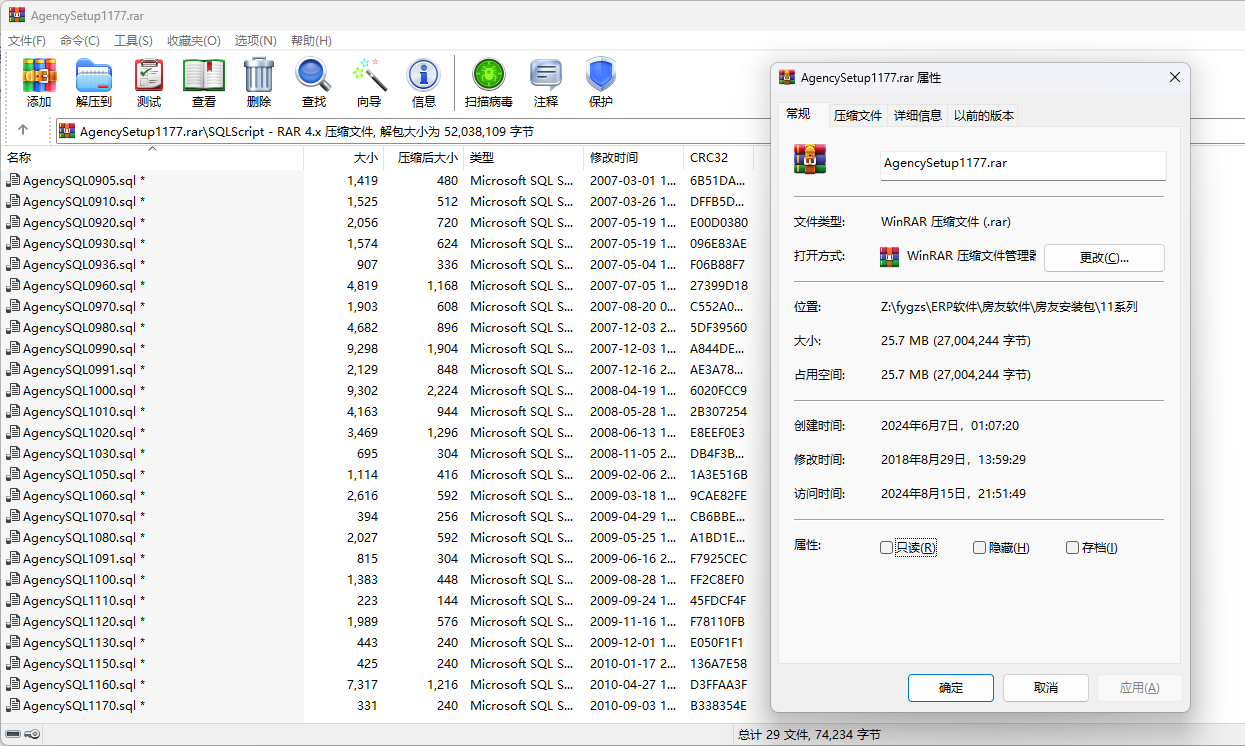Switch to 压缩文件 tab

coord(858,115)
